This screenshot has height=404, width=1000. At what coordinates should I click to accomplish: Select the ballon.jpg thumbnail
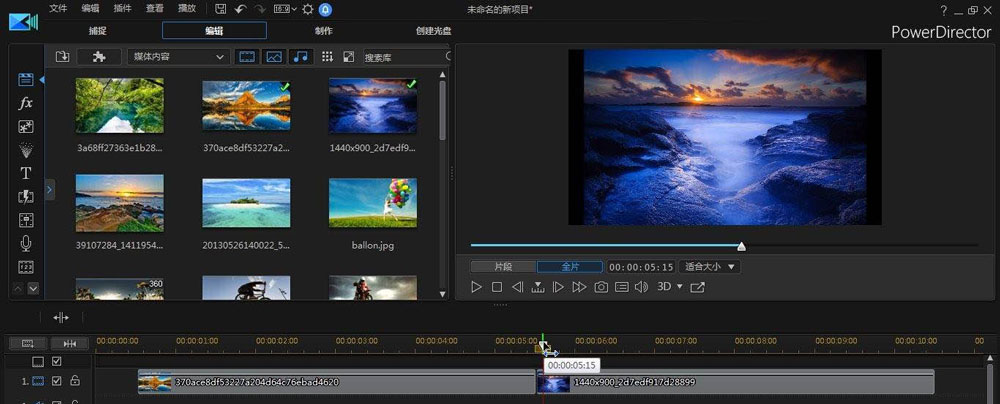pos(373,203)
